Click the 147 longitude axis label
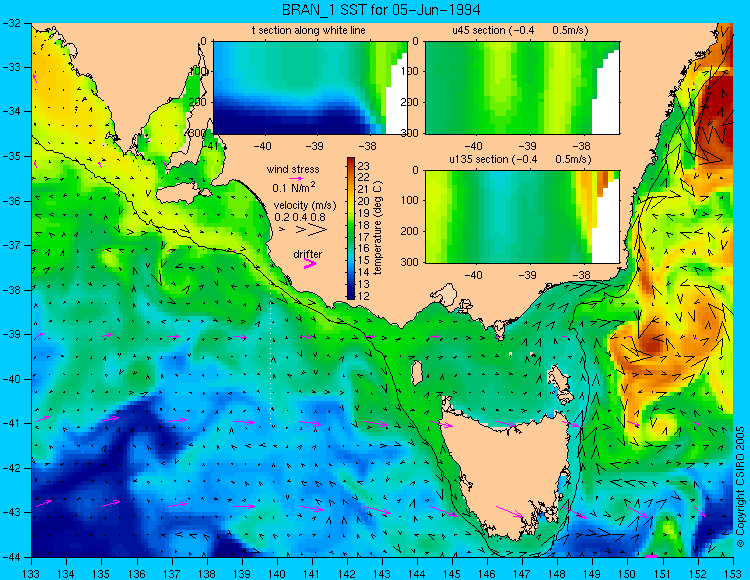The height and width of the screenshot is (580, 750). [x=522, y=573]
